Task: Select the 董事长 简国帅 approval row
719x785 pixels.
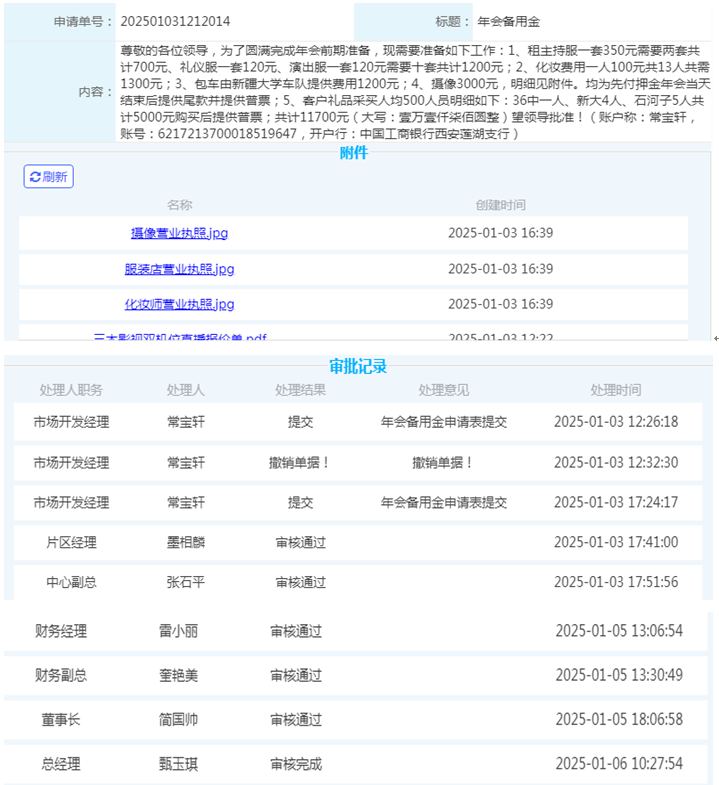Action: click(x=358, y=719)
